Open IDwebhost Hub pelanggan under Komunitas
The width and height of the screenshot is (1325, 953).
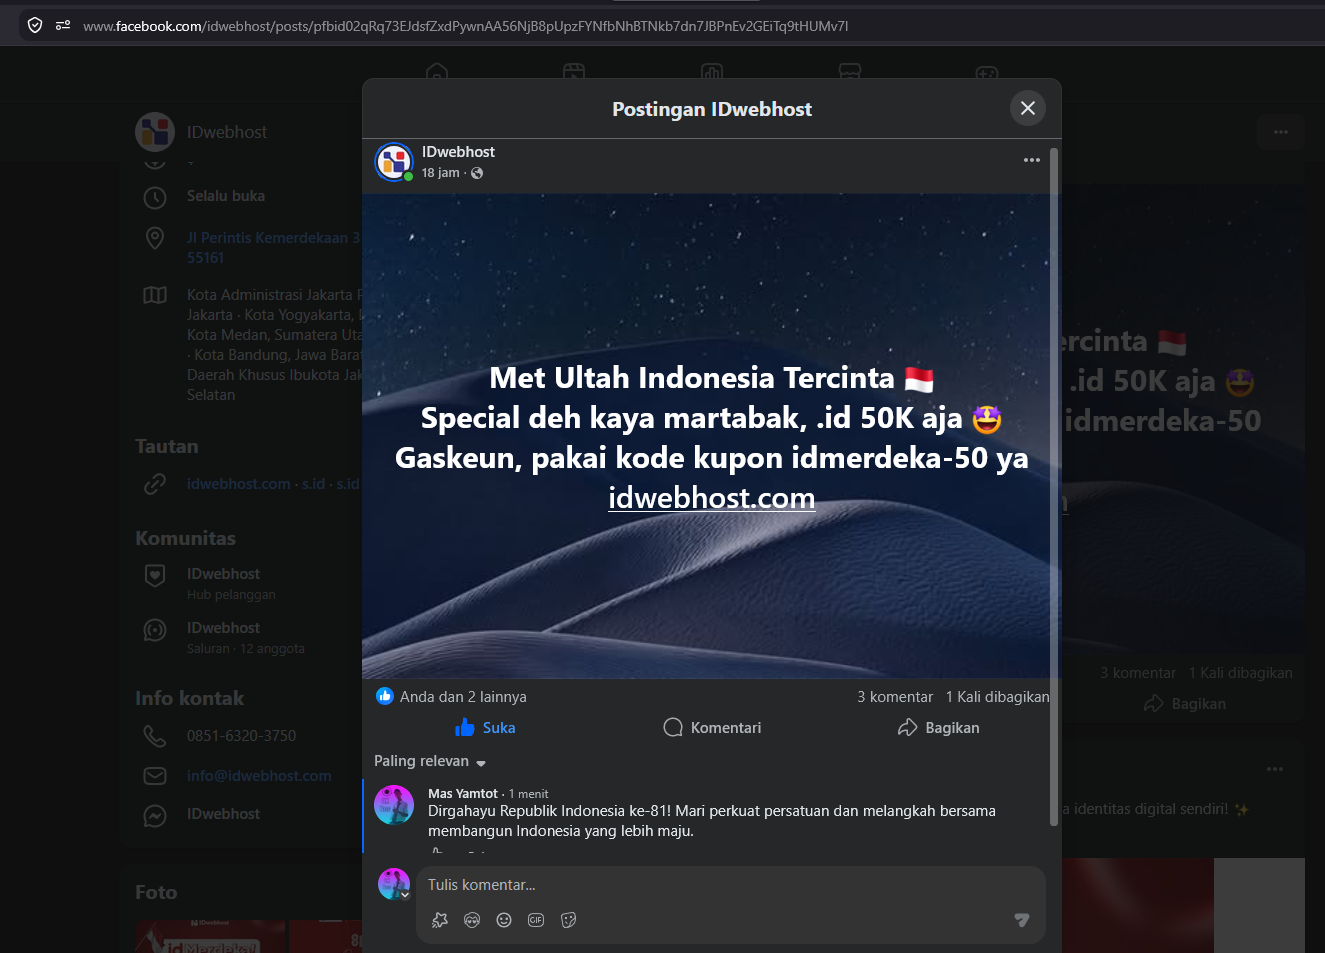click(x=231, y=583)
